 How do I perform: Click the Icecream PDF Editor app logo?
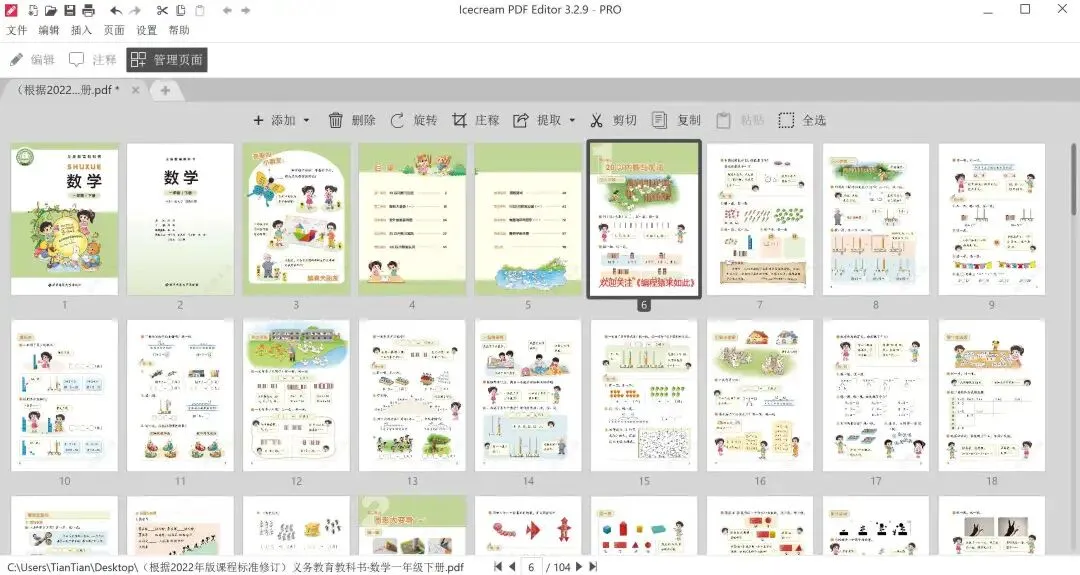pos(12,10)
